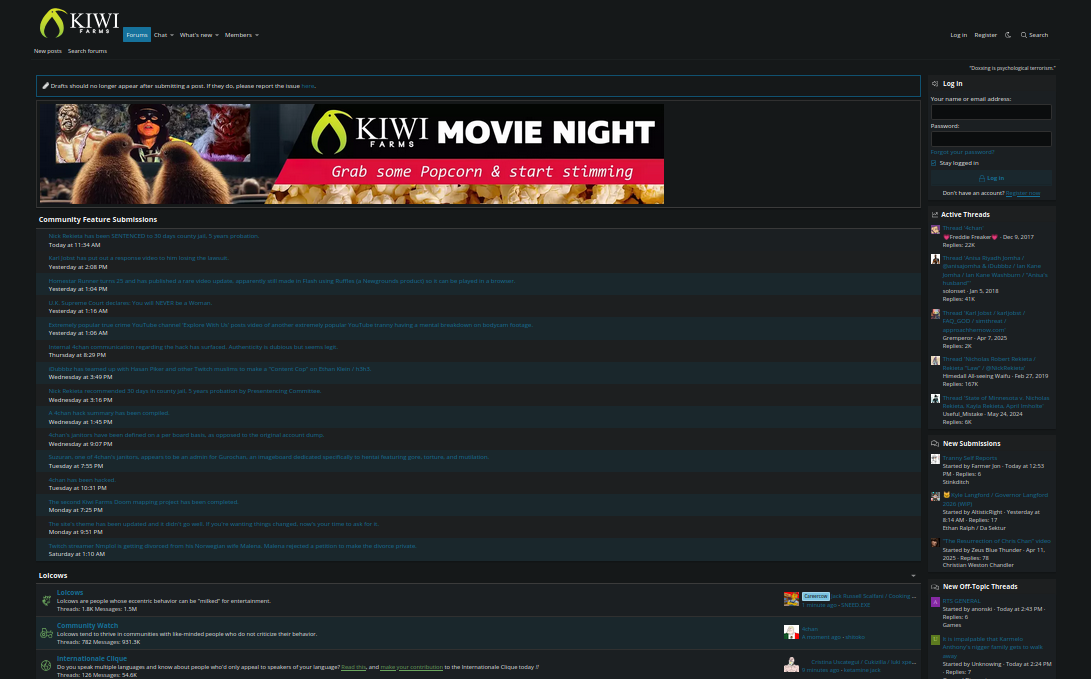This screenshot has width=1091, height=679.
Task: Go to New posts in the sub-navigation
Action: click(48, 51)
